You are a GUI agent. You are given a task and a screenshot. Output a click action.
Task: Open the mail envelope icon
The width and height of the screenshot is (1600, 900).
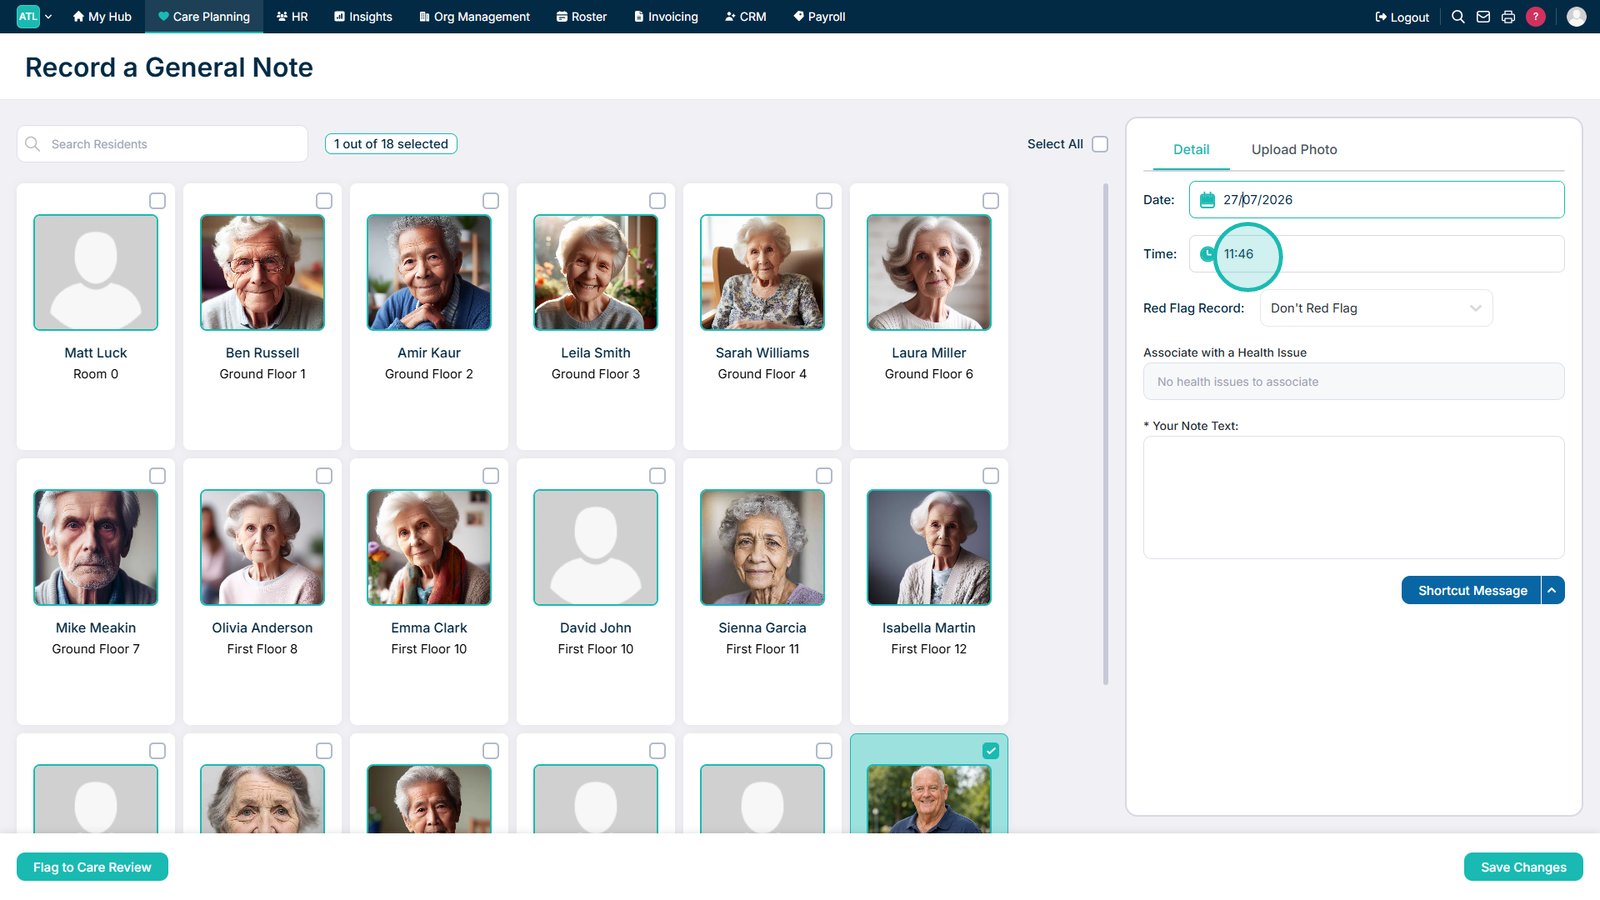click(1483, 17)
